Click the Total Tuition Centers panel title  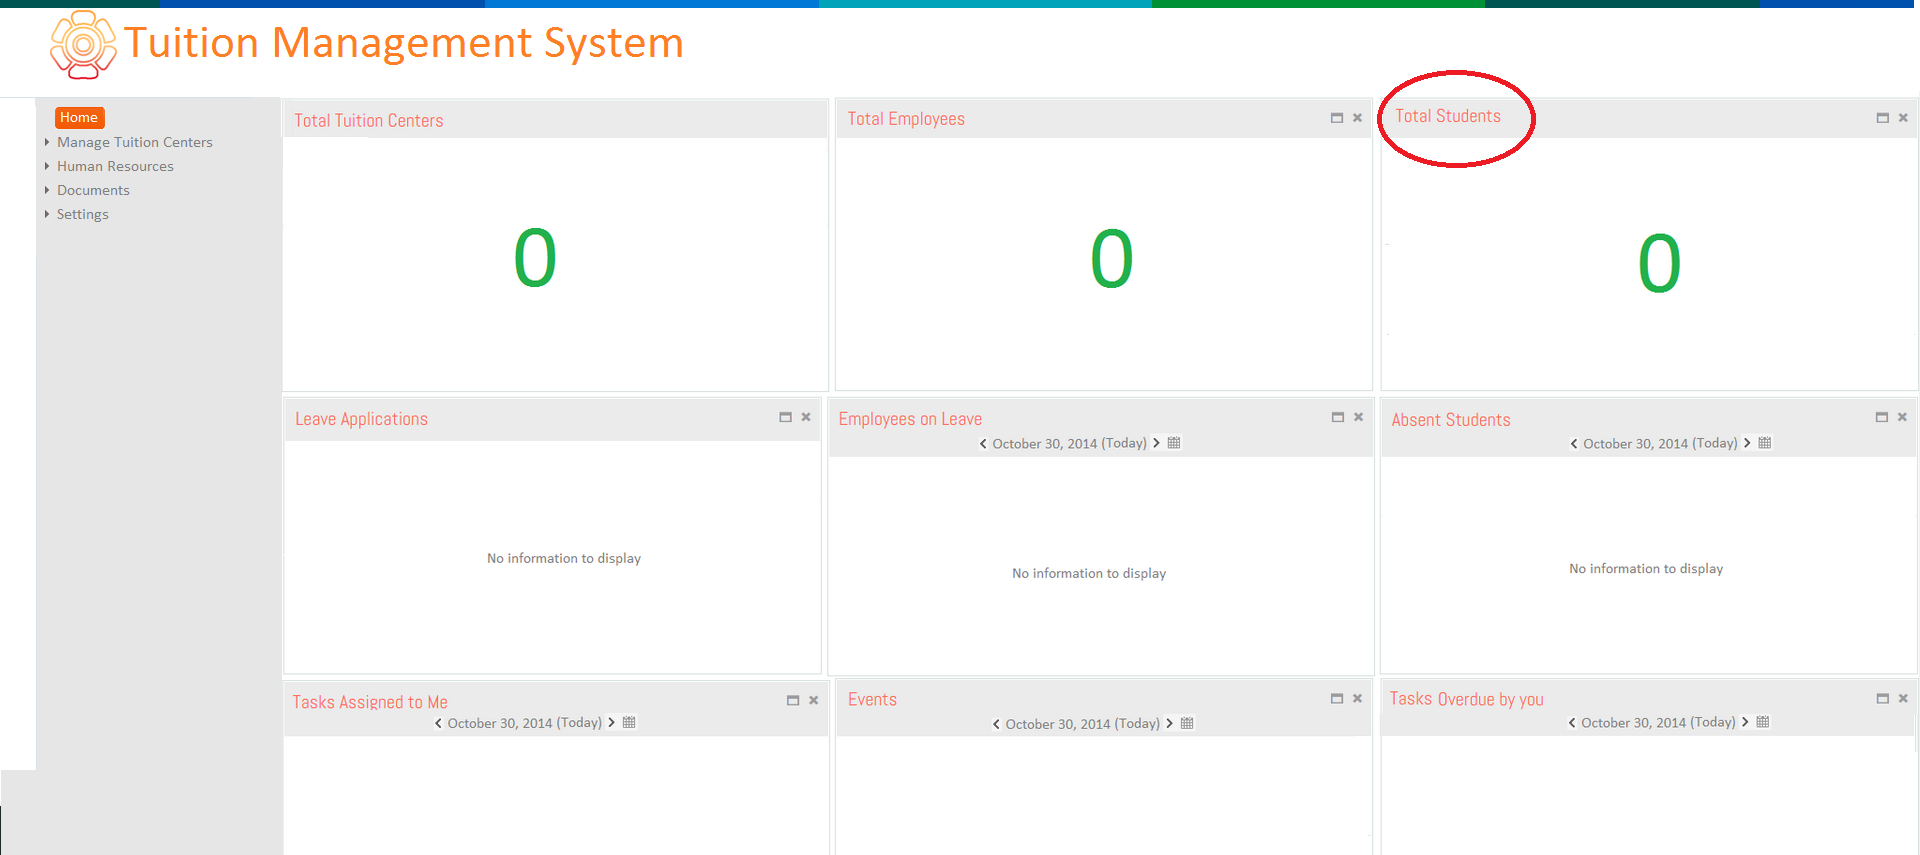point(369,121)
